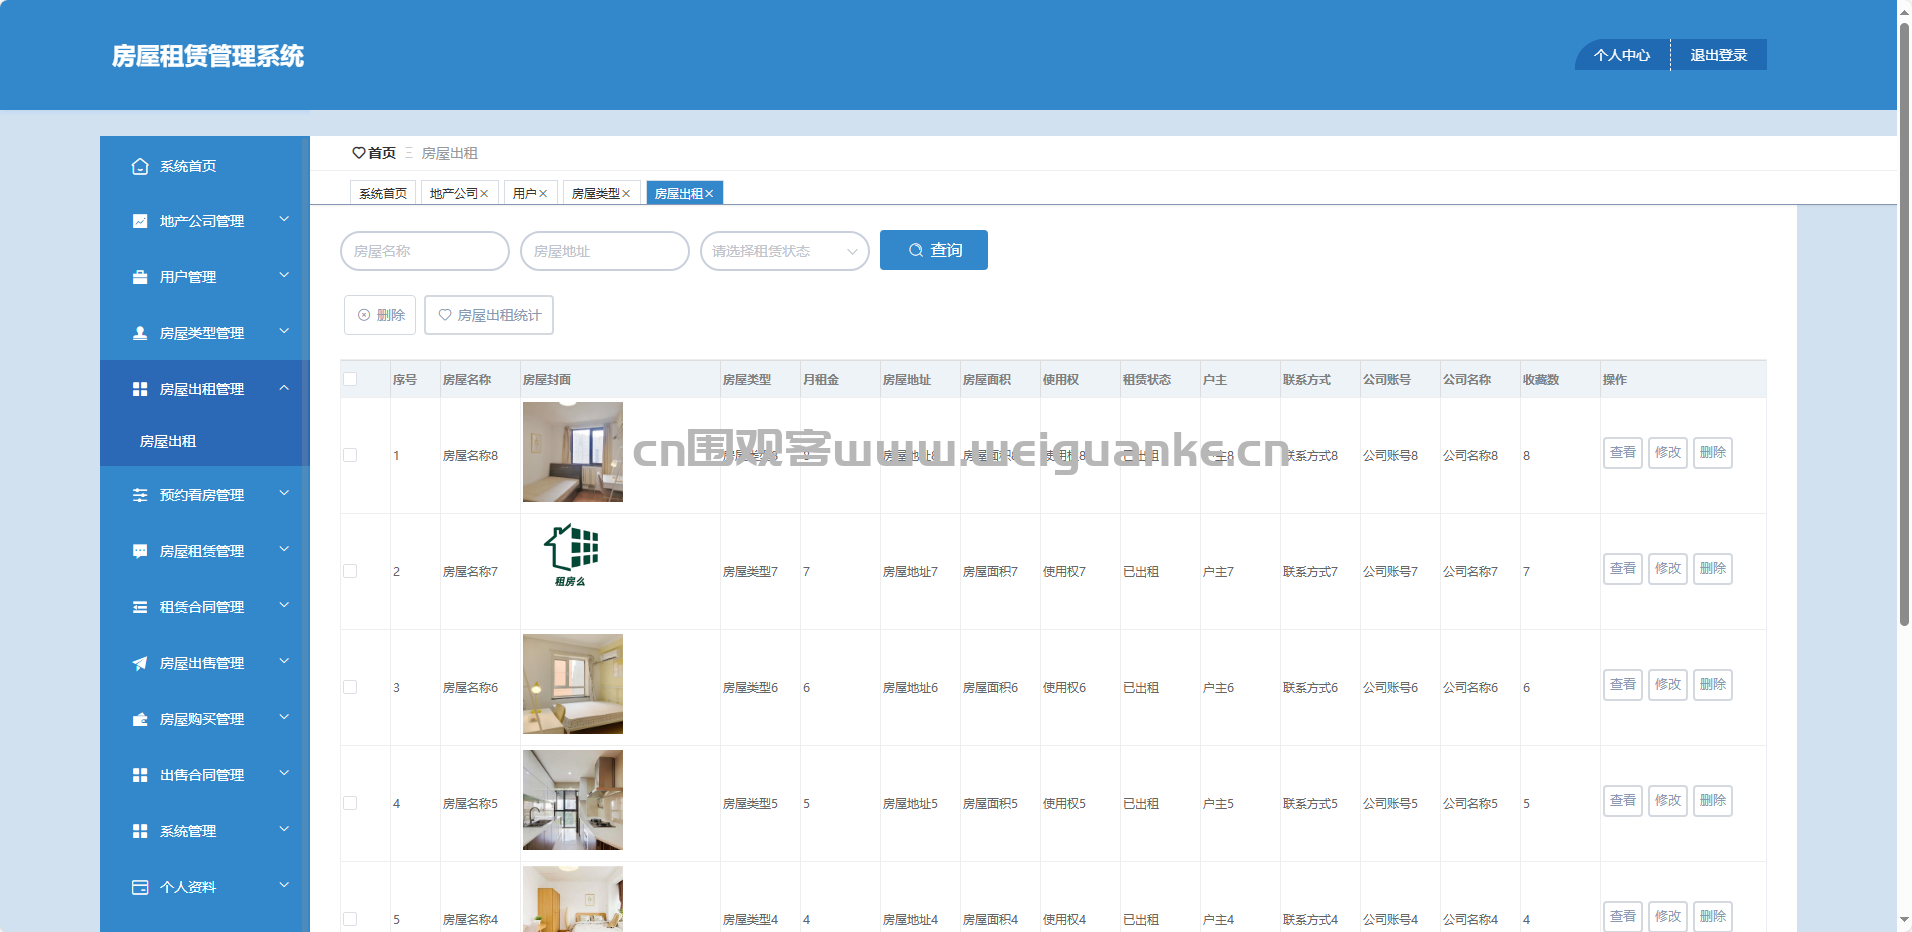
Task: Click the home icon beside 系统首页
Action: coord(140,166)
